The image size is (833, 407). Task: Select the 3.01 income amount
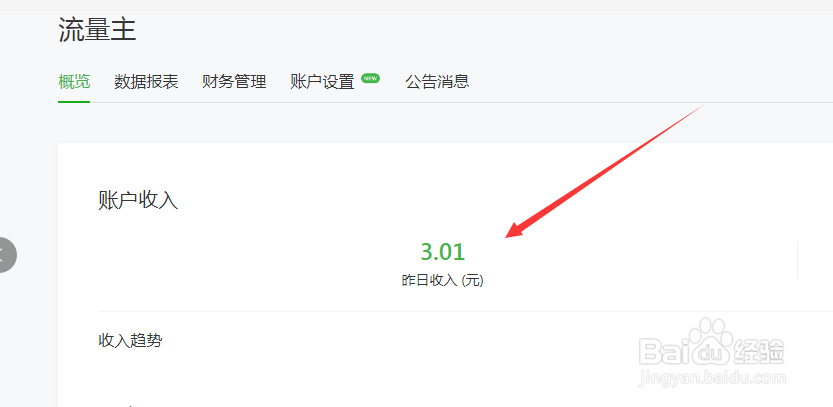(x=443, y=251)
